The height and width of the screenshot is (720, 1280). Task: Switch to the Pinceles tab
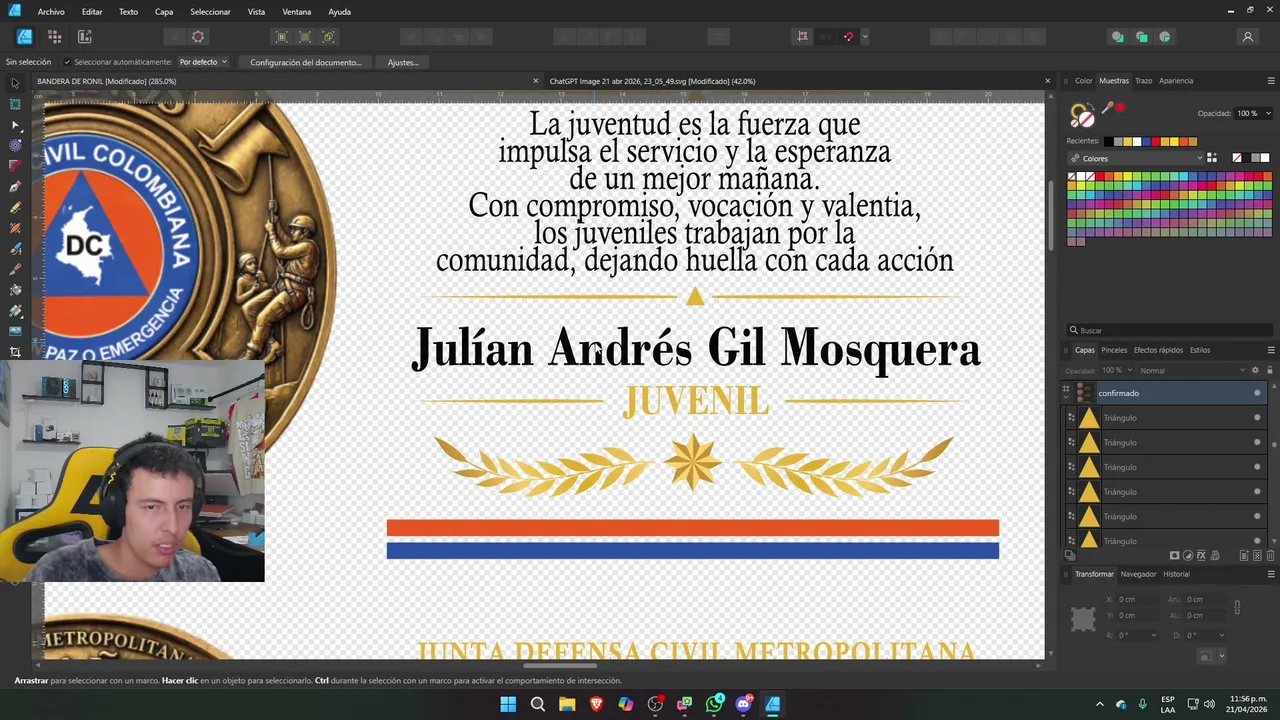point(1114,350)
